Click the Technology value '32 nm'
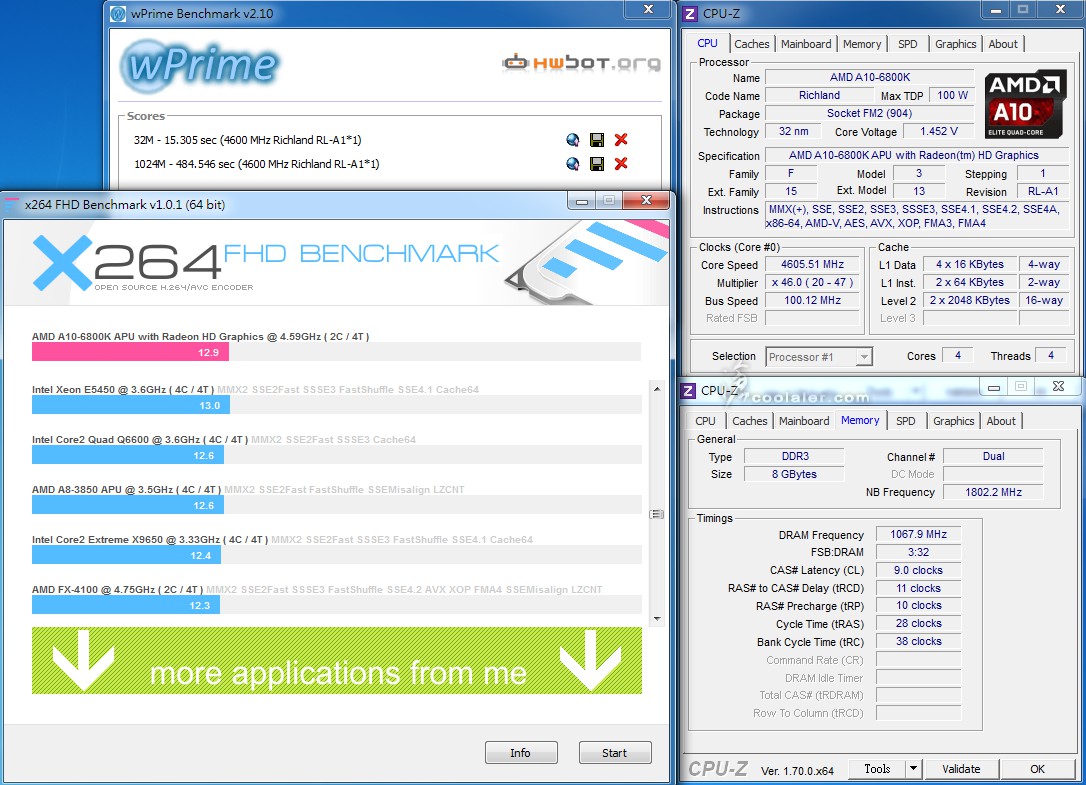1086x785 pixels. [794, 132]
